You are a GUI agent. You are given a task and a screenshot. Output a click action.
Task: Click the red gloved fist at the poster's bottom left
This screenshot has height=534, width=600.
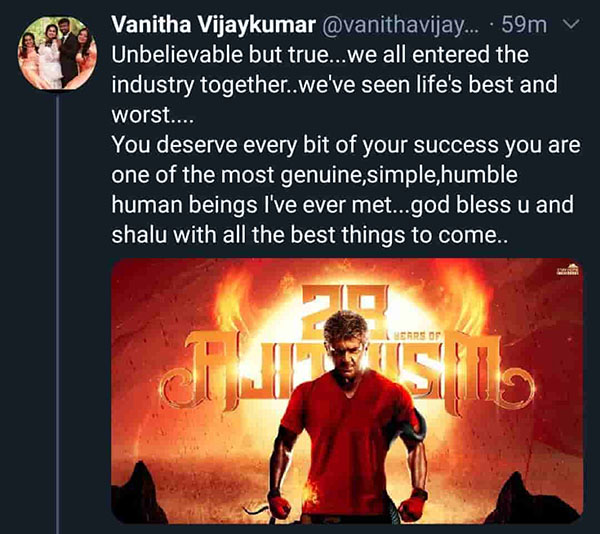(279, 504)
